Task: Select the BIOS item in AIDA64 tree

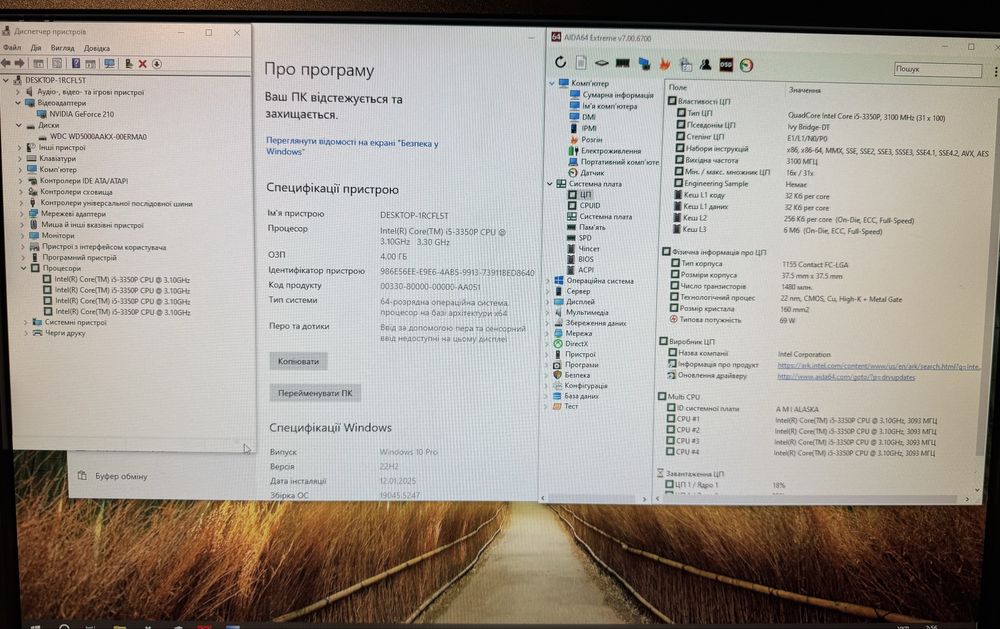Action: [x=580, y=259]
